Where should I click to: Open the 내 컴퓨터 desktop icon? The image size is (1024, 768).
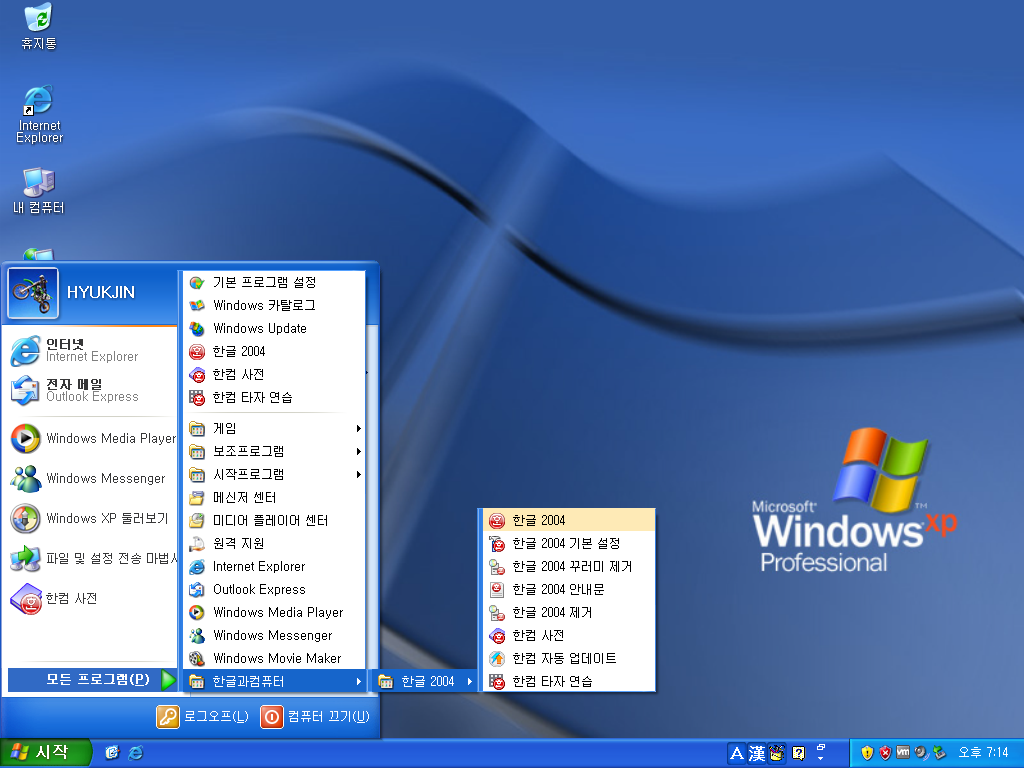[39, 191]
